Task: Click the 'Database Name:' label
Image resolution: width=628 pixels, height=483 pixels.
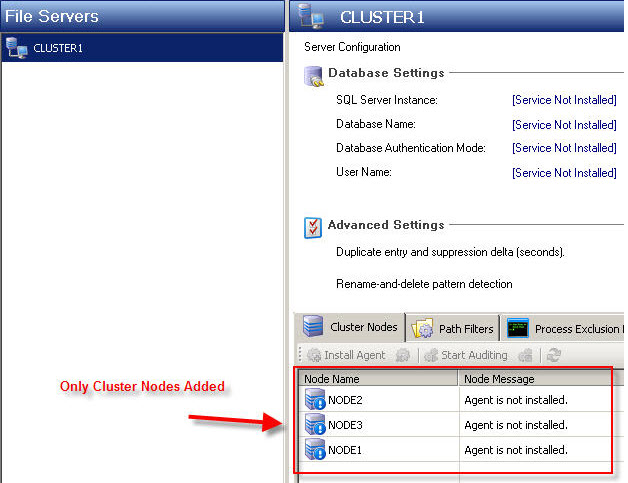Action: pos(376,124)
